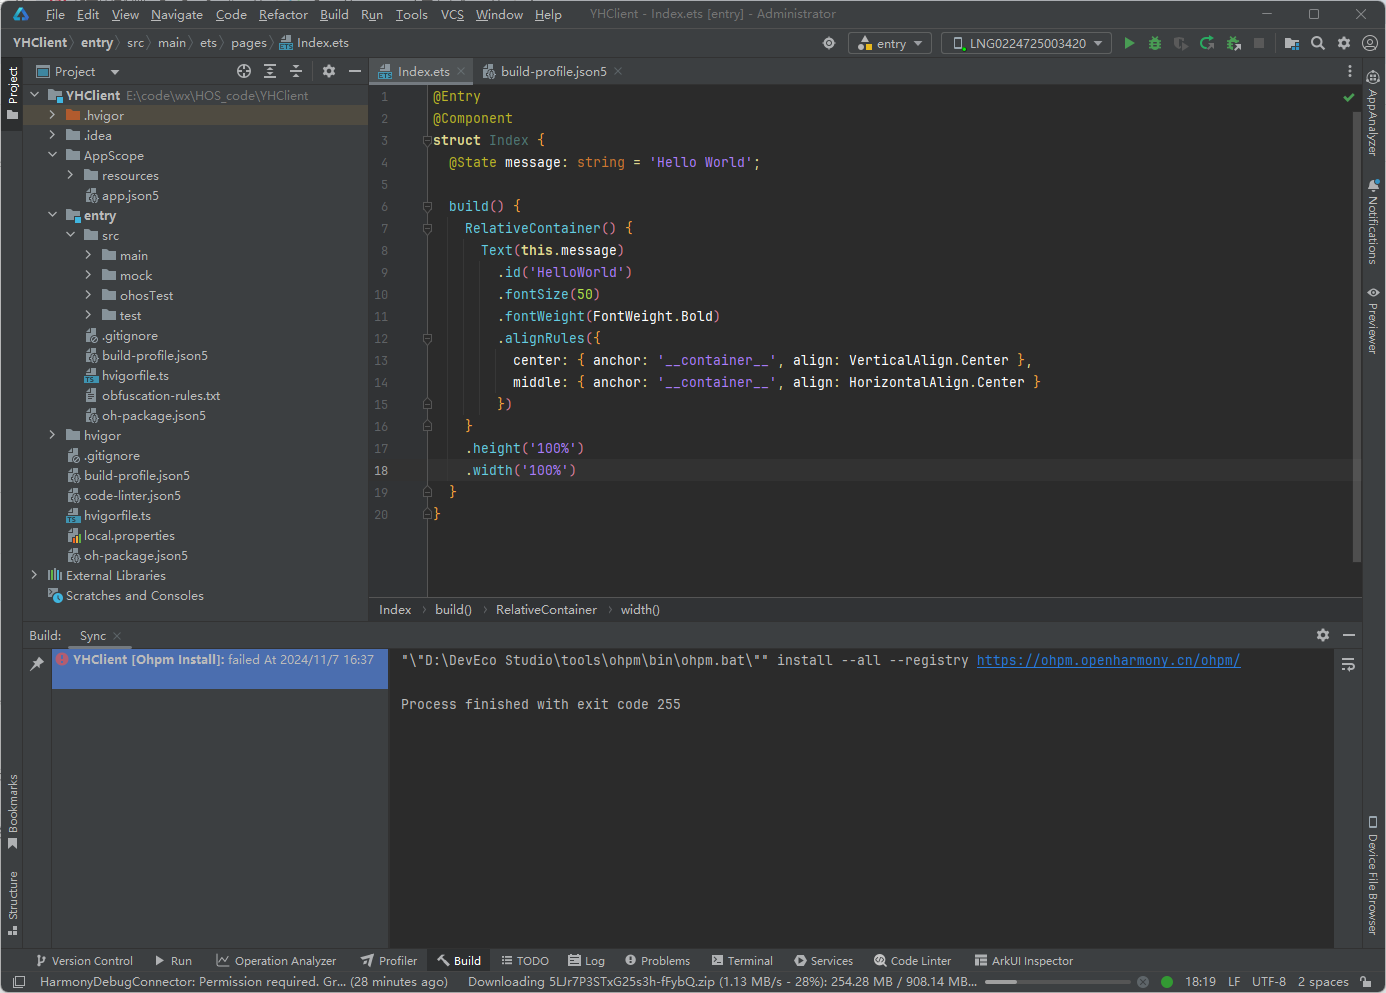The width and height of the screenshot is (1386, 993).
Task: Hide the Build tool window
Action: pos(1349,635)
